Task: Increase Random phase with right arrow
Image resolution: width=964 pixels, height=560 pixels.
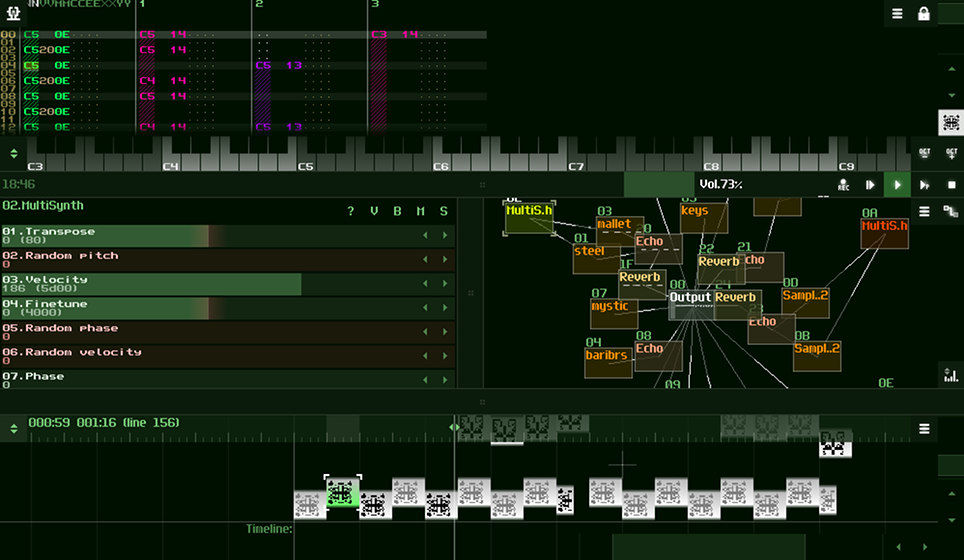Action: (445, 332)
